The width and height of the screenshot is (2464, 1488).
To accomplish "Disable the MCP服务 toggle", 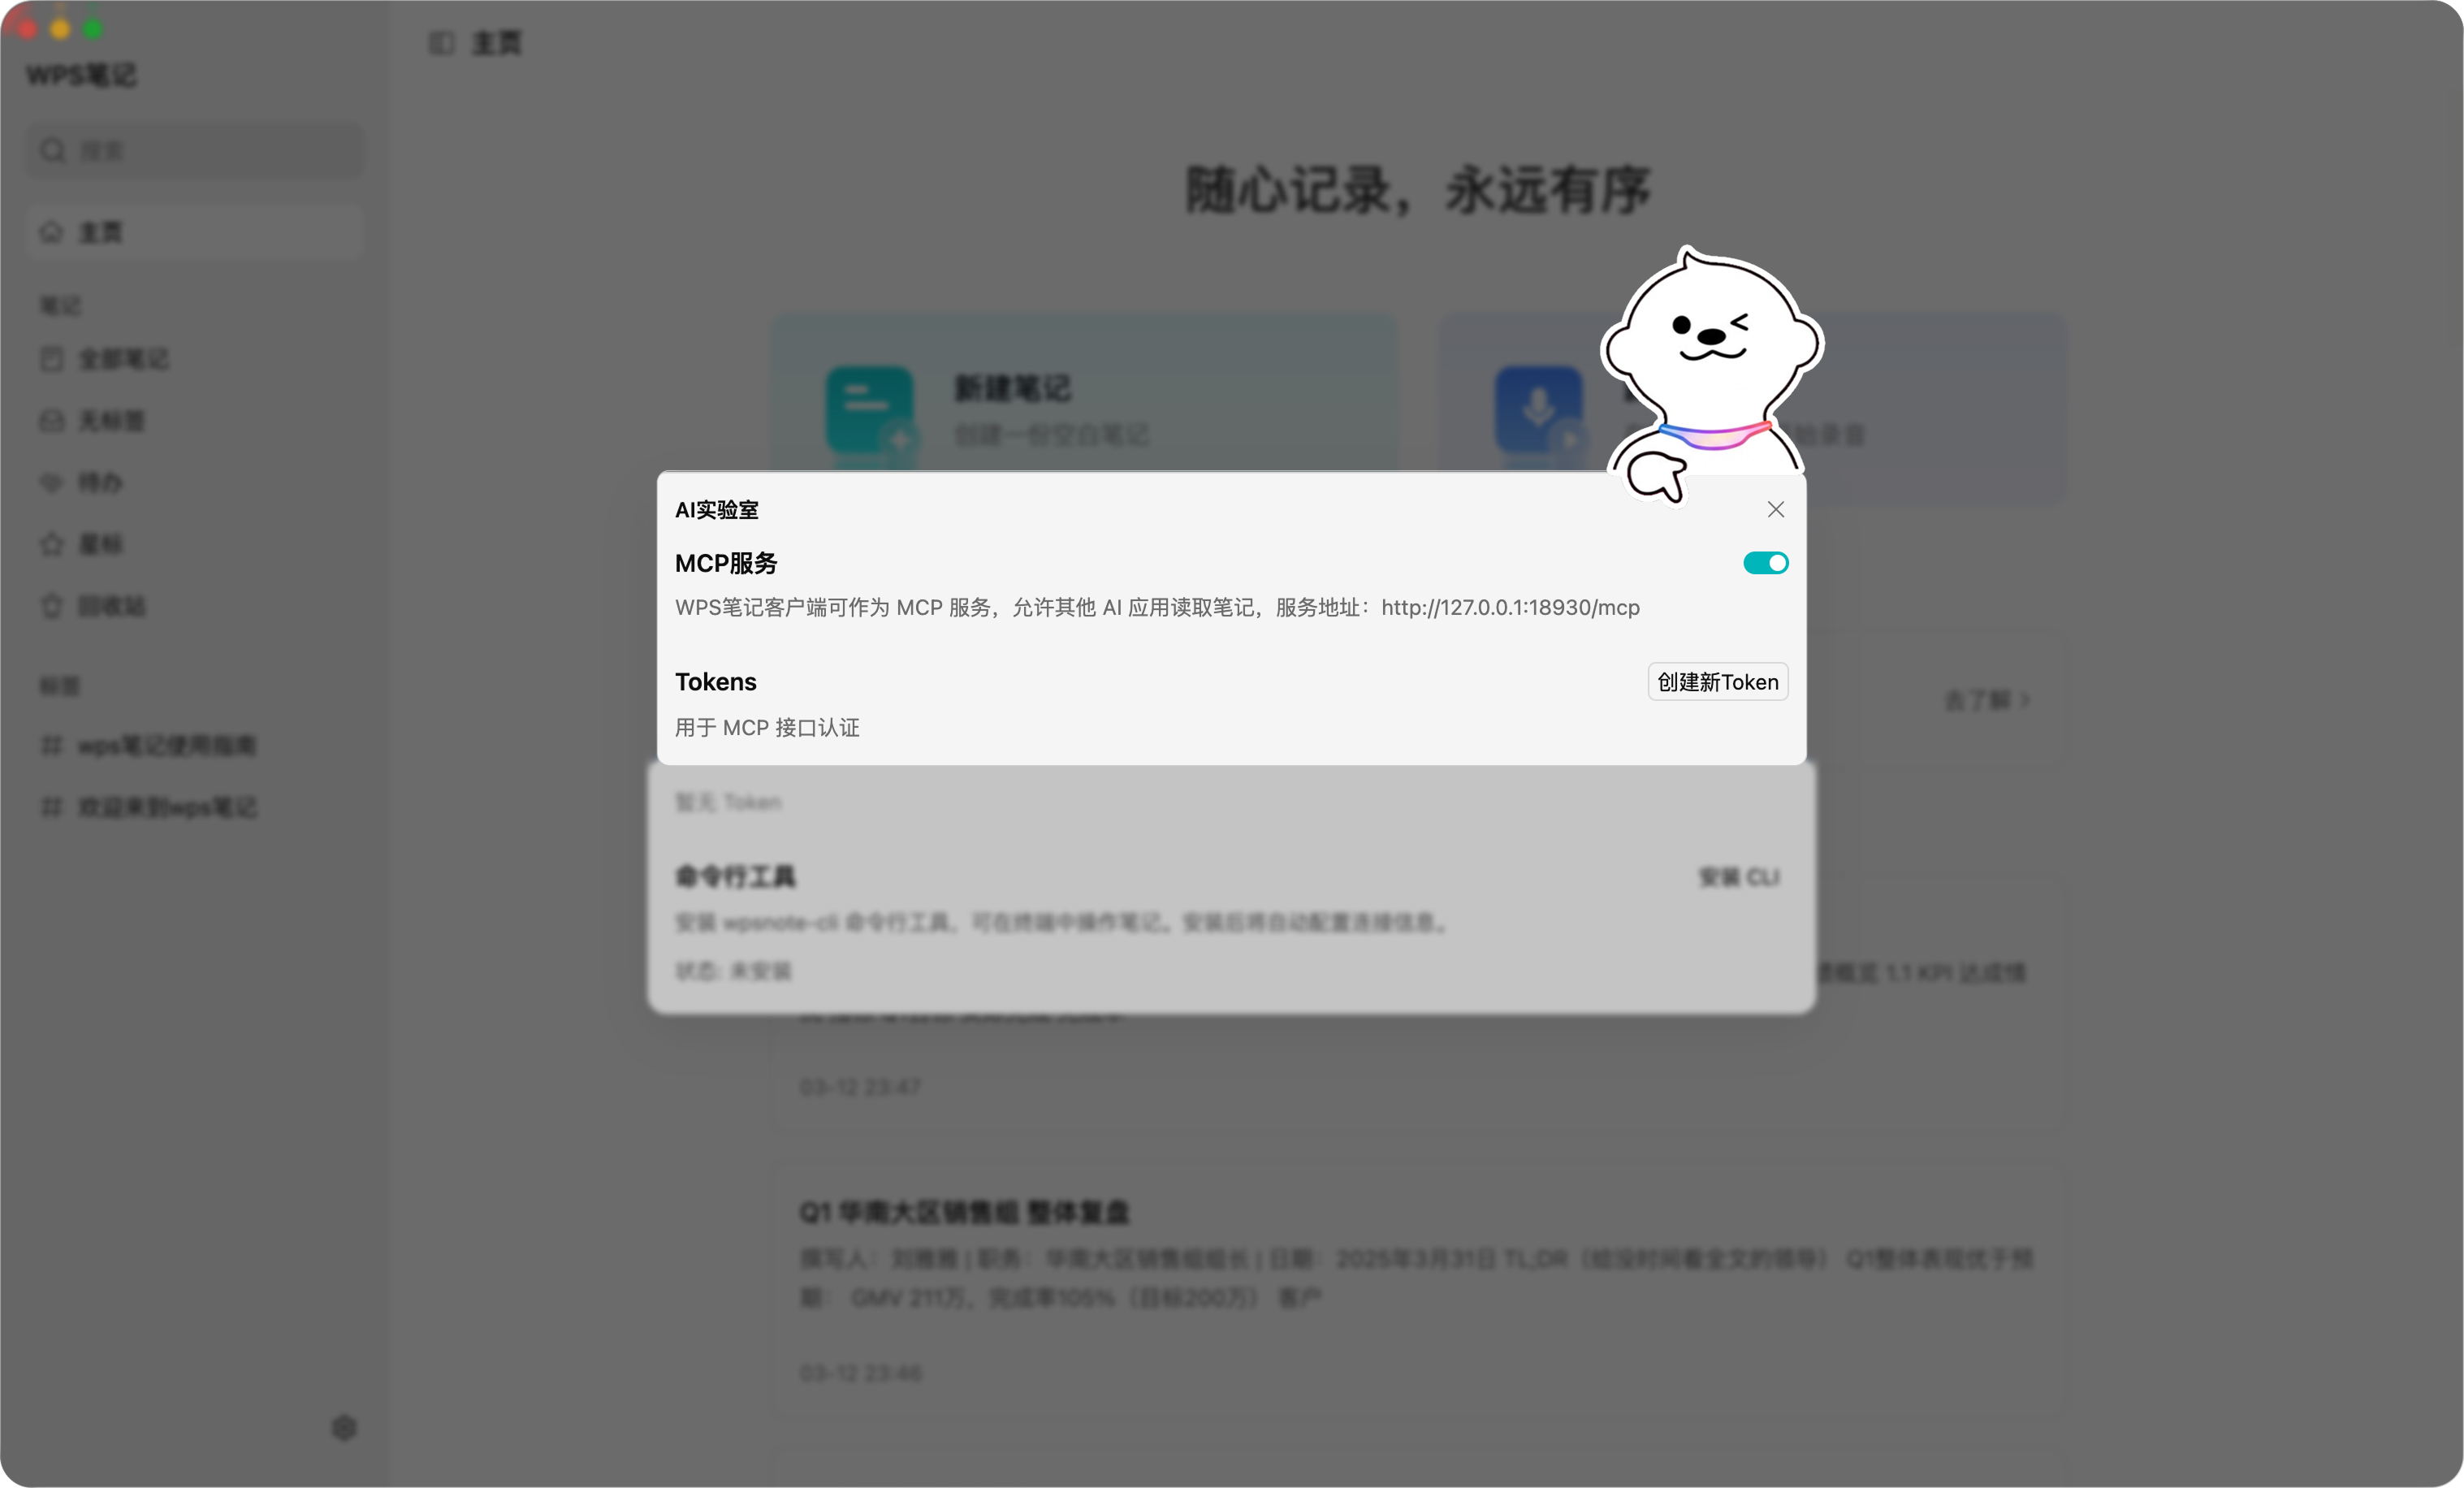I will point(1765,562).
